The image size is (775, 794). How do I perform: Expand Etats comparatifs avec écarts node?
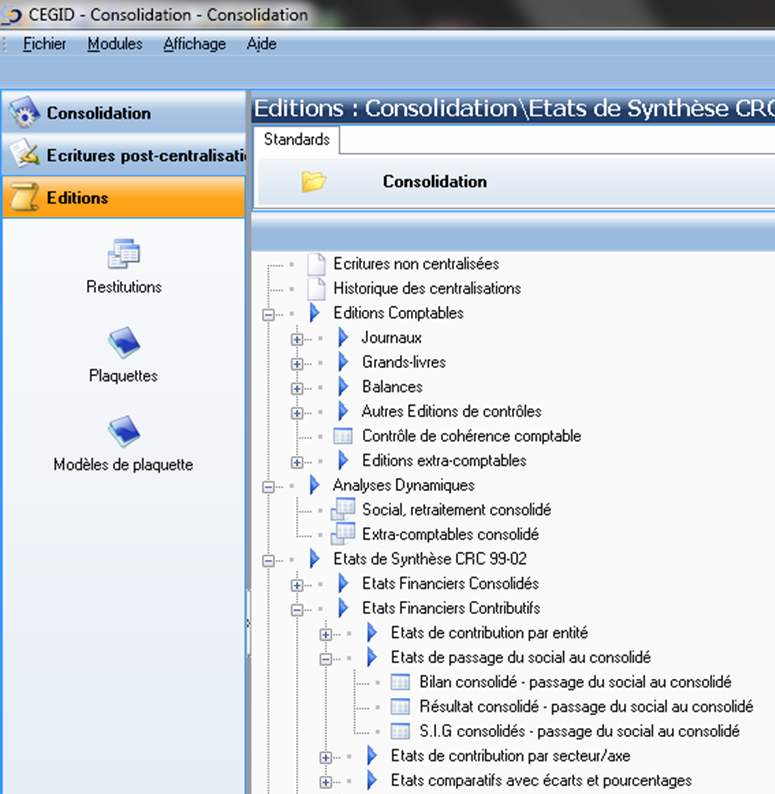coord(326,782)
